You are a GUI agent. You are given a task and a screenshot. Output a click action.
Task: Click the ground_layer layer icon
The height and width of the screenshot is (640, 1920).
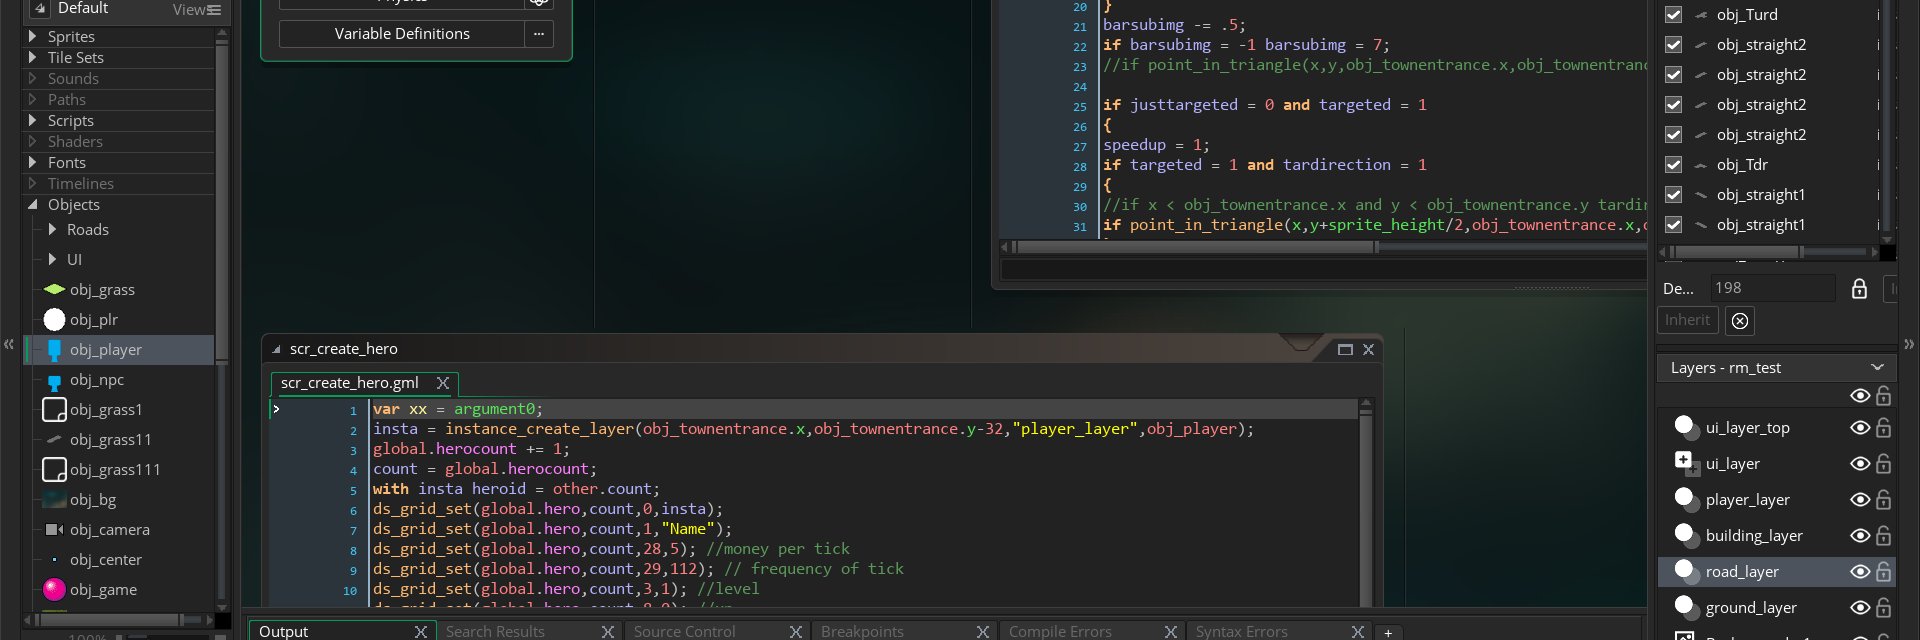[1686, 607]
